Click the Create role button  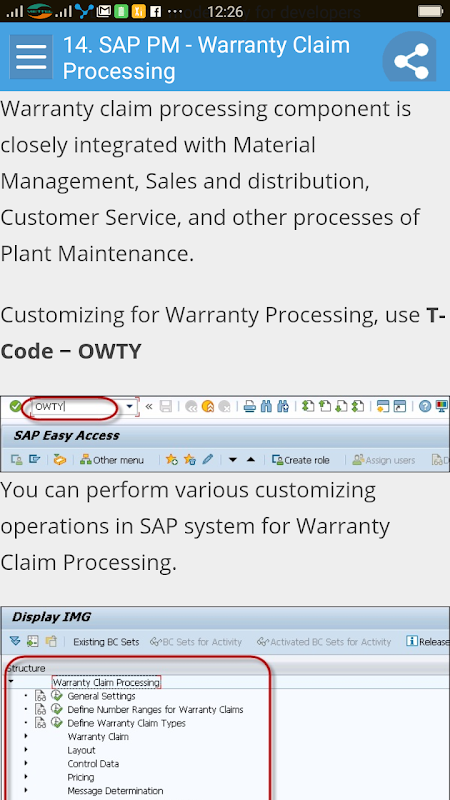(x=301, y=460)
